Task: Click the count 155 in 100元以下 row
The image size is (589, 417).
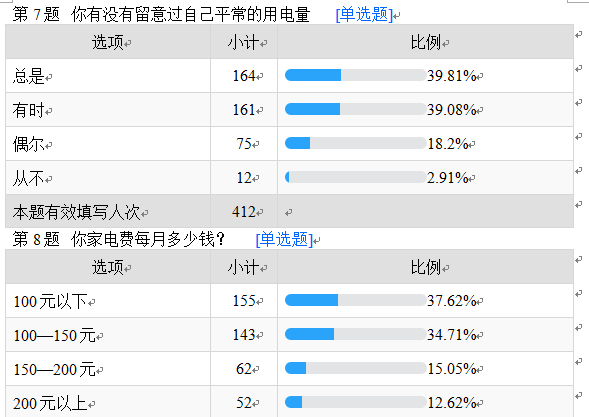Action: [x=244, y=301]
